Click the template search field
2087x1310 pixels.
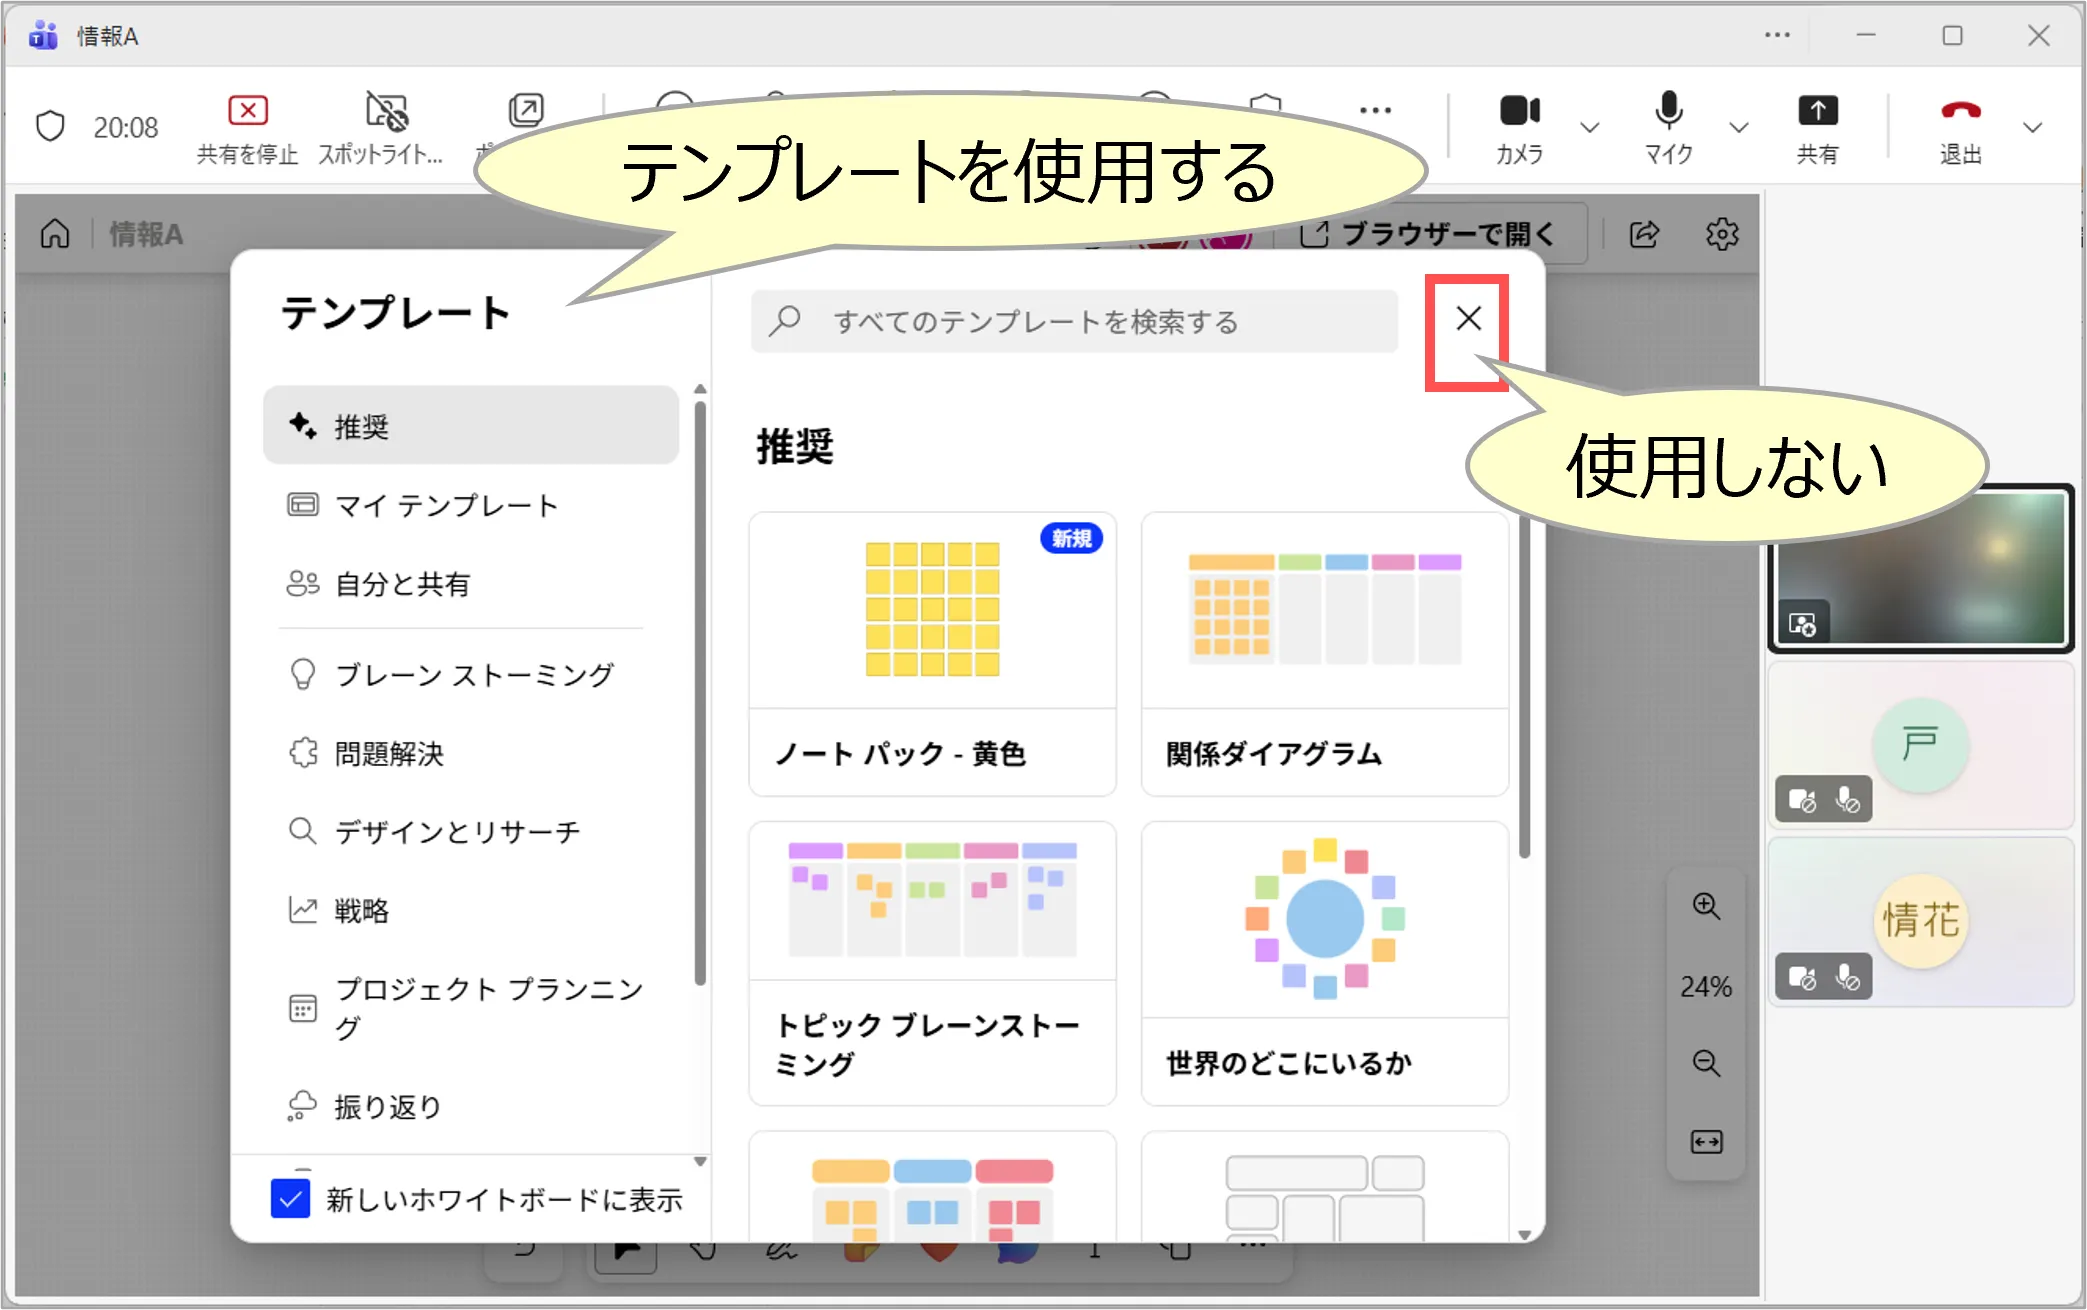pyautogui.click(x=1074, y=322)
